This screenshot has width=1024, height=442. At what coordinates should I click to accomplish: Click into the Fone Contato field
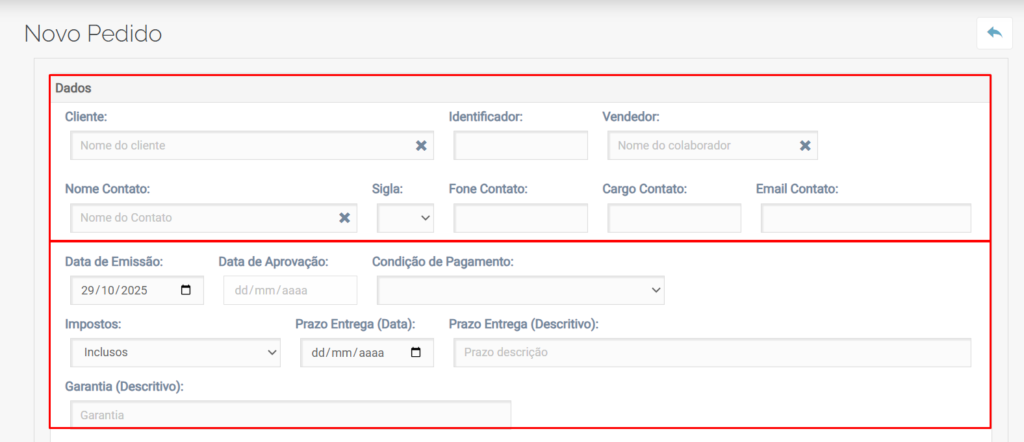[520, 218]
